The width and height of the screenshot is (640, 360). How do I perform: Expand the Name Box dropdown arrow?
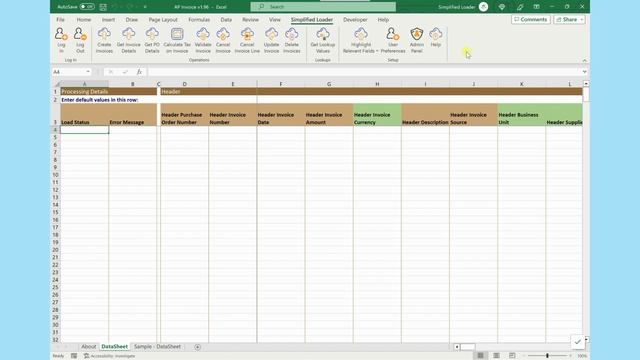pos(88,72)
